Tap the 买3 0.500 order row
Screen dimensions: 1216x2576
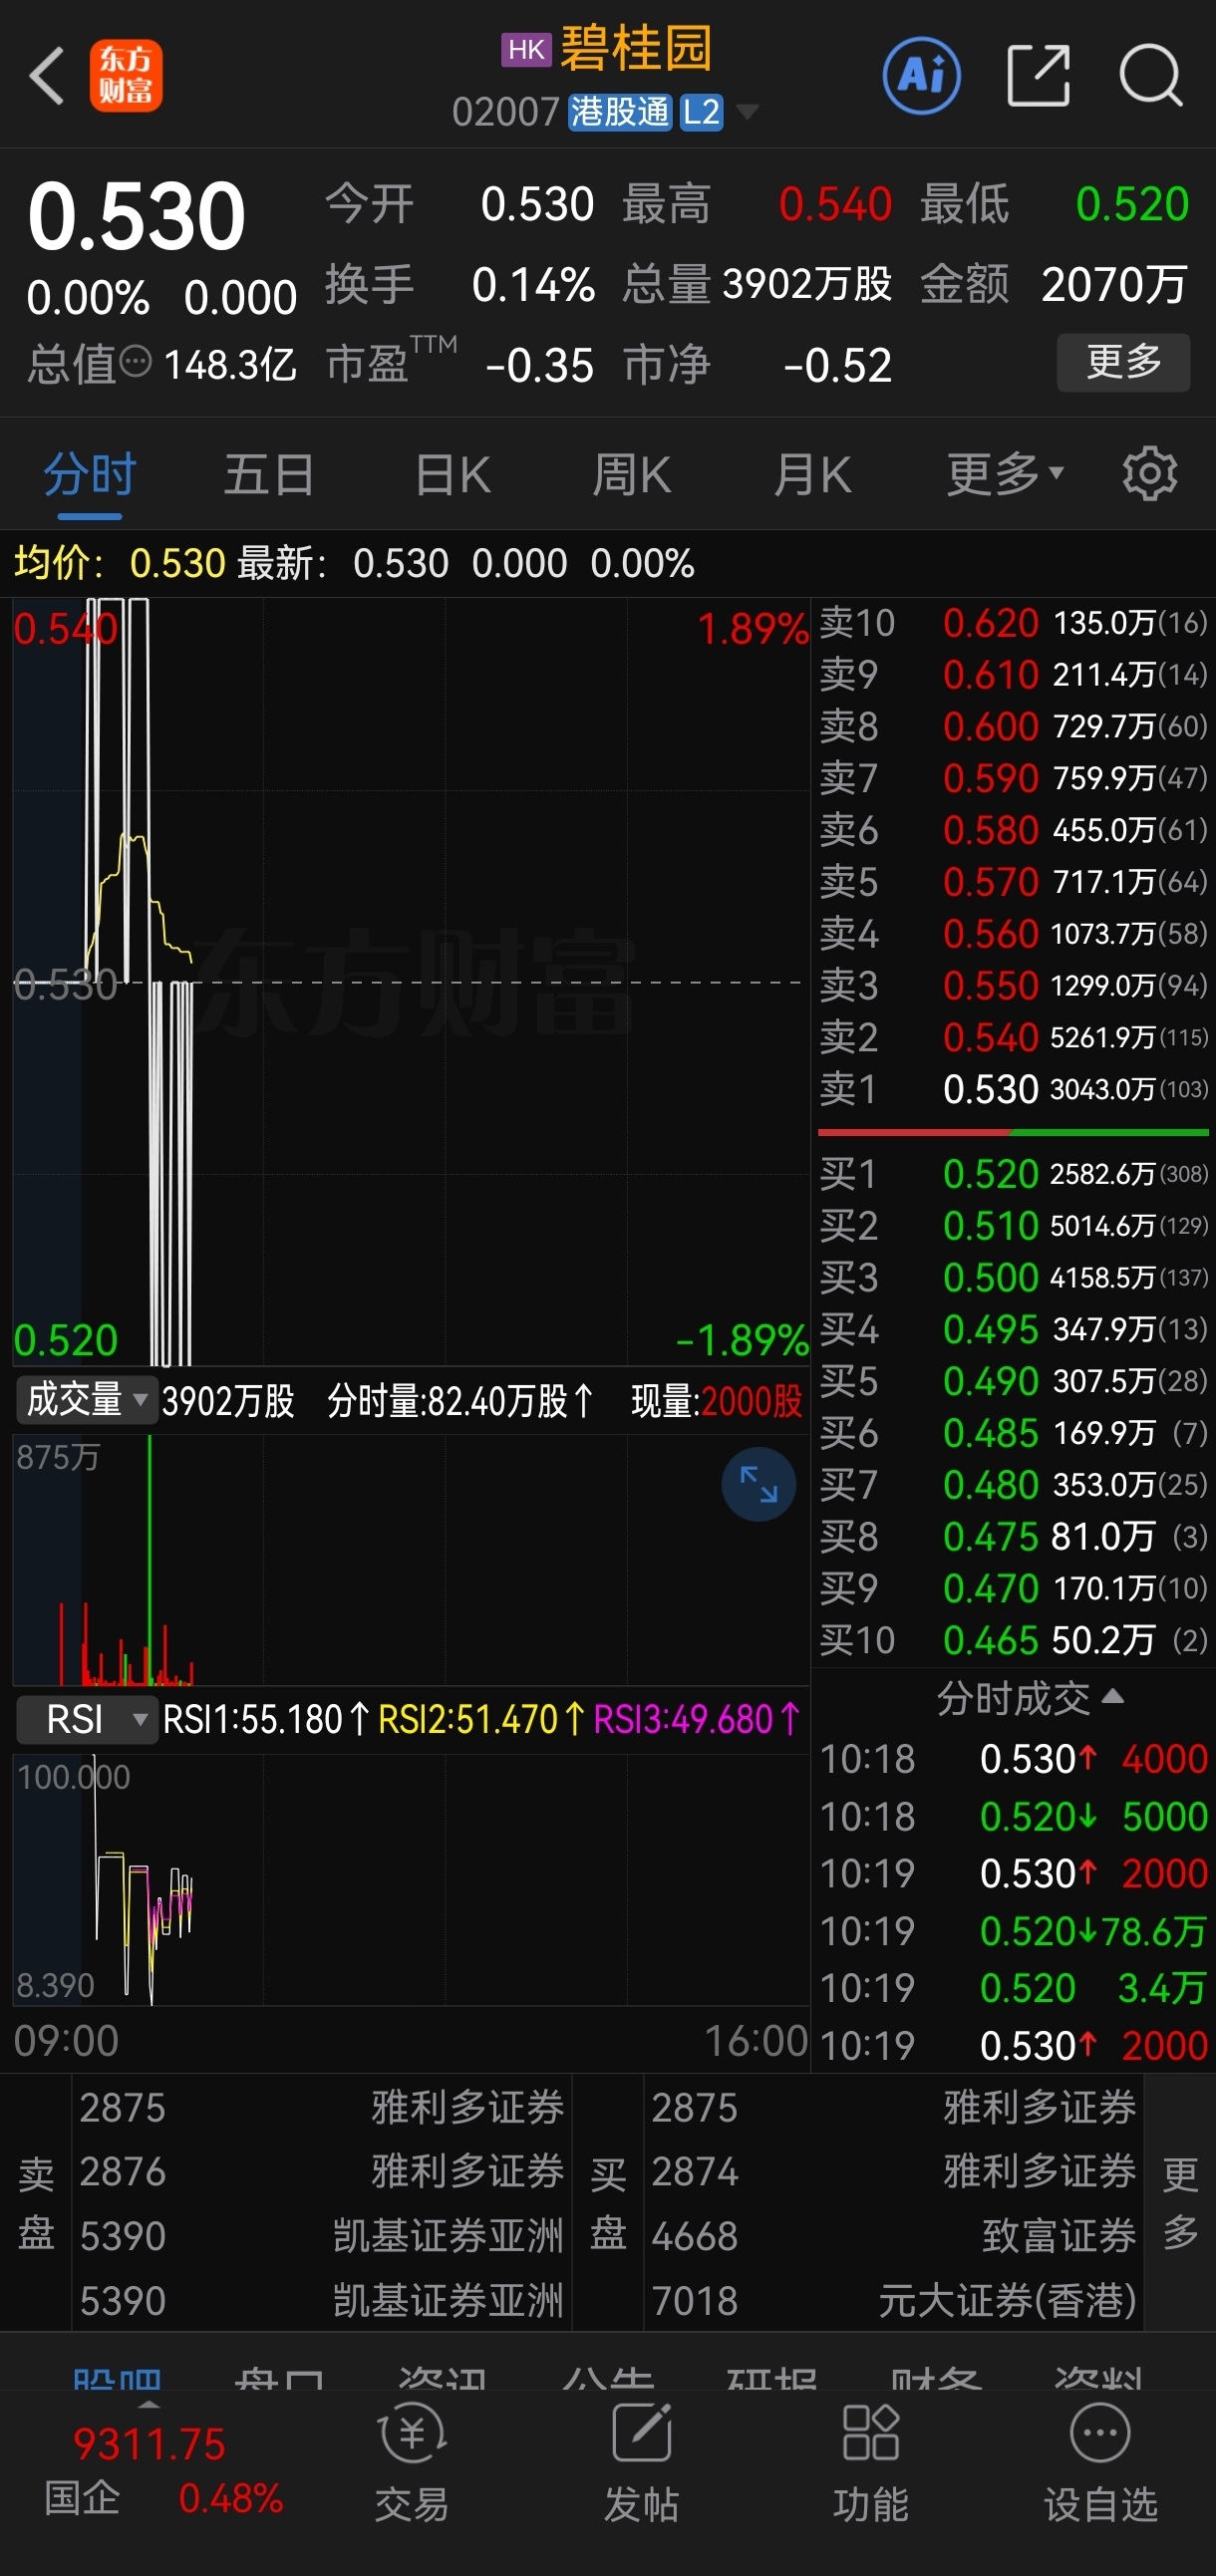[1013, 1278]
